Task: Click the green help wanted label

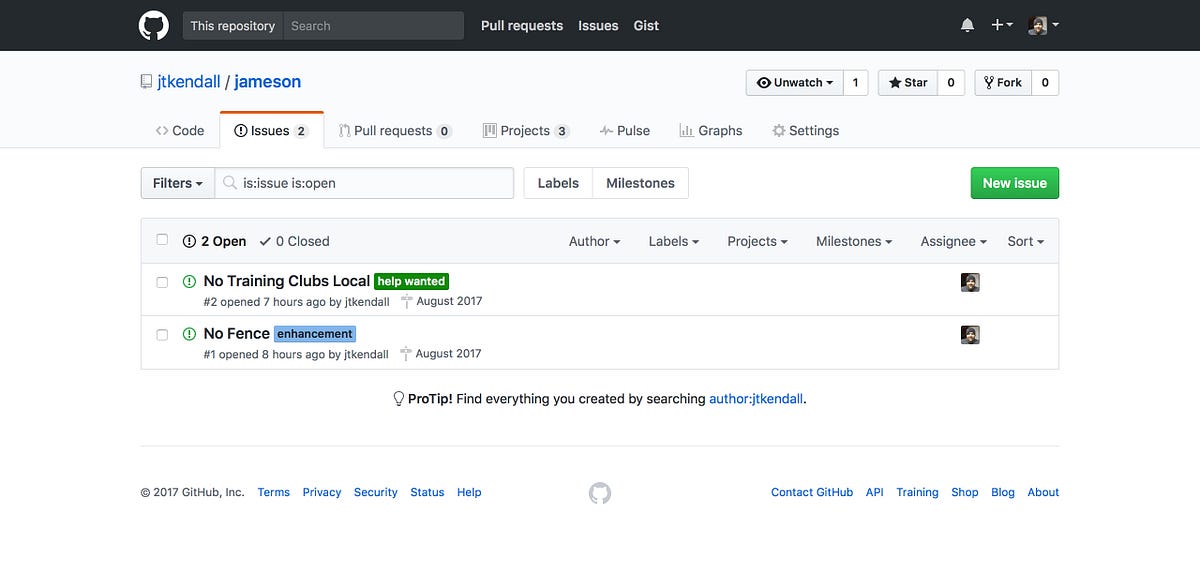Action: tap(411, 282)
